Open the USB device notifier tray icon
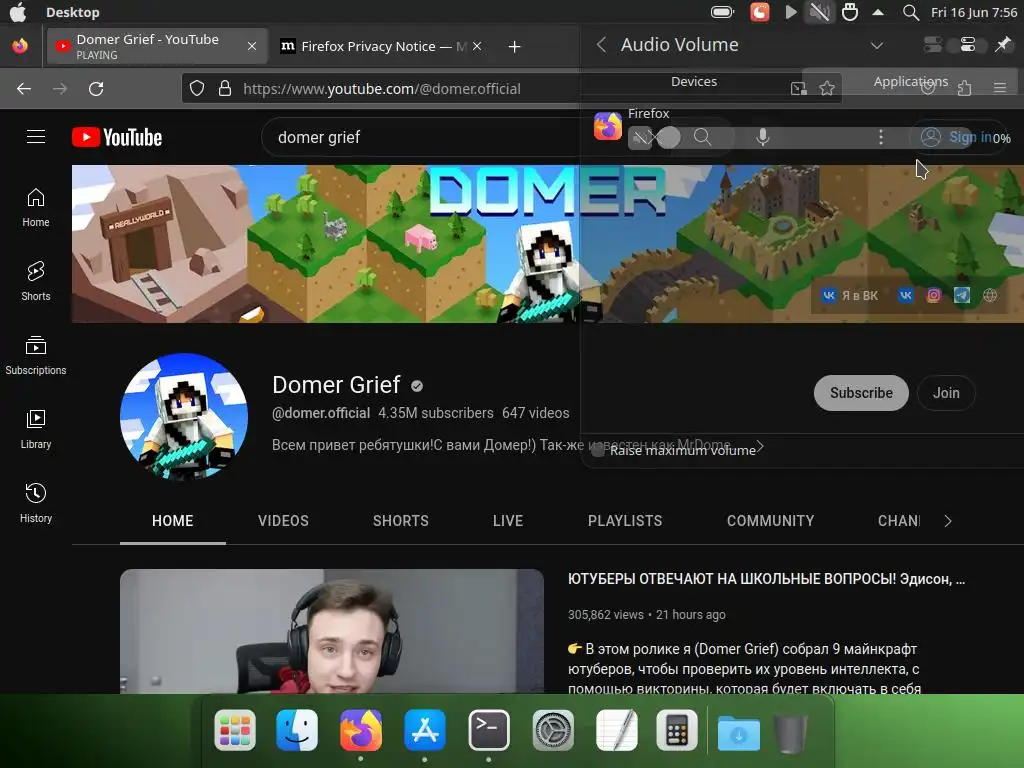Screen dimensions: 1024x768 coord(850,12)
